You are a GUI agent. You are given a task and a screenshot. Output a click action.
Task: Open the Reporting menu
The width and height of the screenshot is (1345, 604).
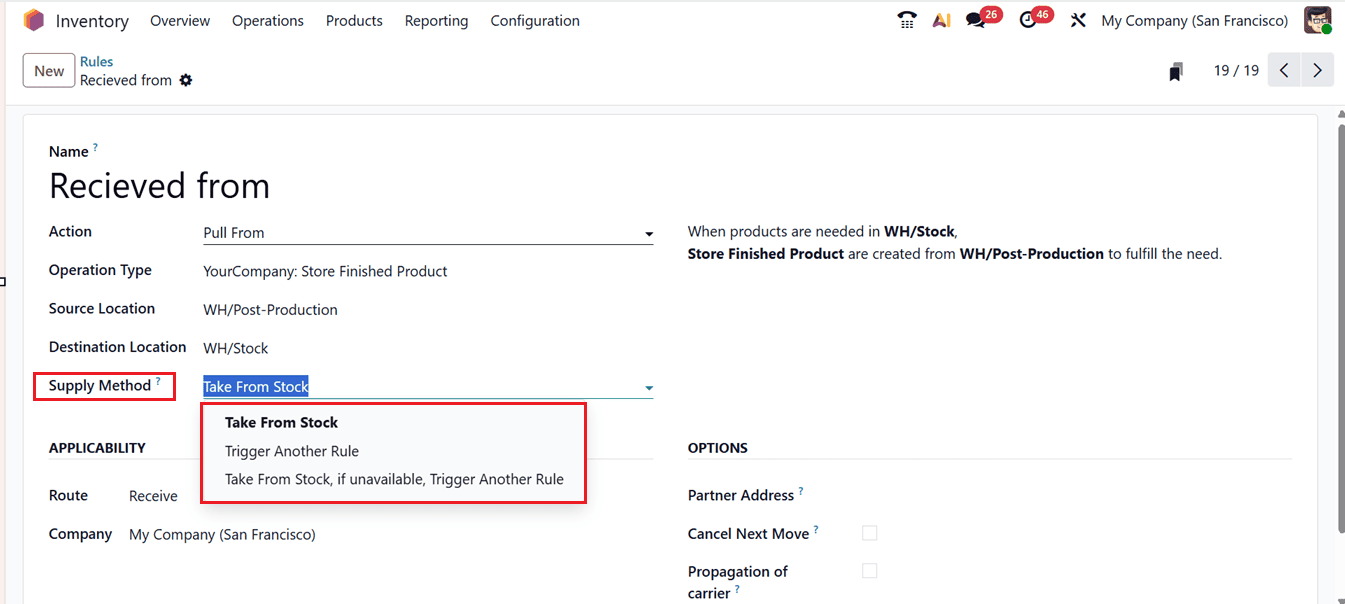436,20
